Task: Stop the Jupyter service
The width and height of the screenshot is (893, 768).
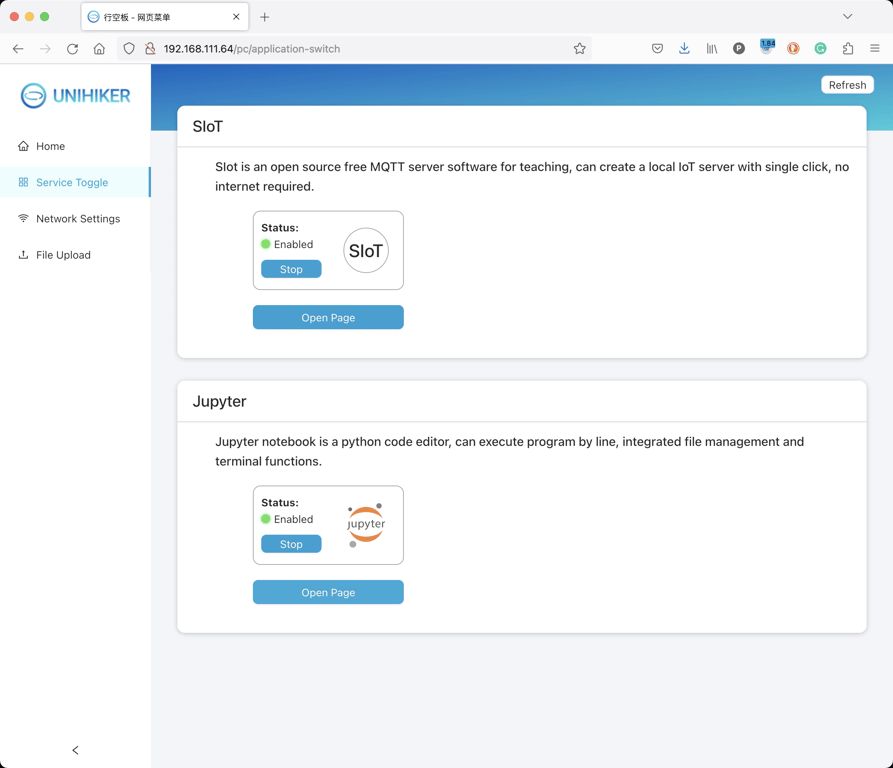Action: [291, 544]
